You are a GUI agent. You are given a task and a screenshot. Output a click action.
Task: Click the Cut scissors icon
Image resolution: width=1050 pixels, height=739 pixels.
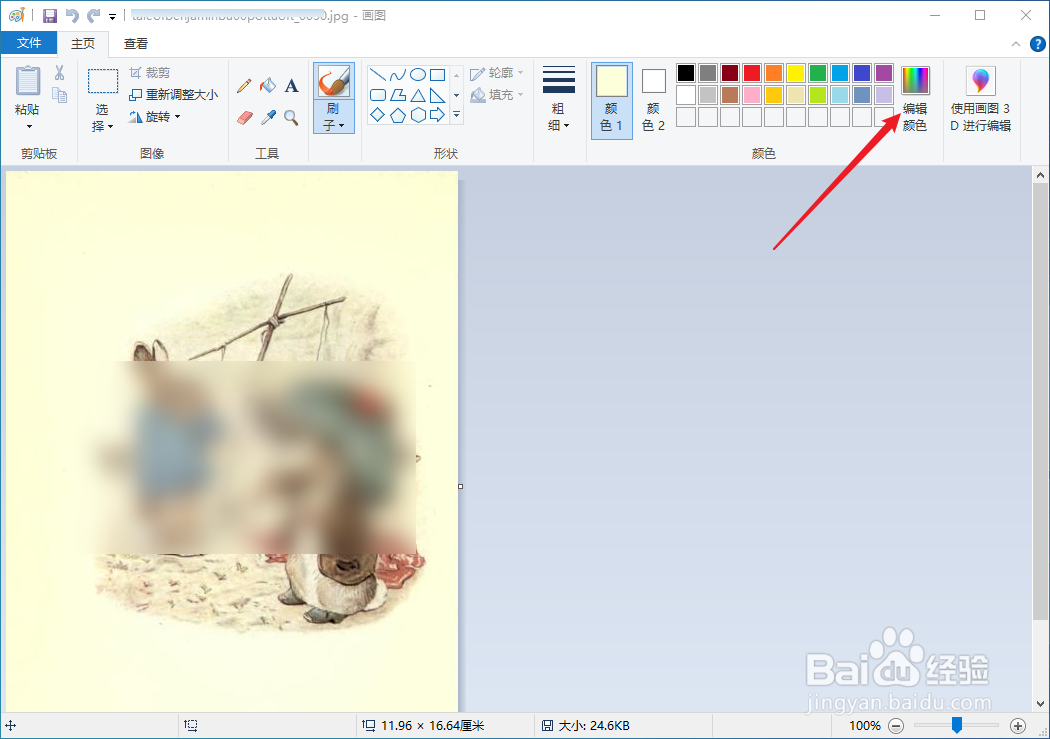[x=60, y=72]
